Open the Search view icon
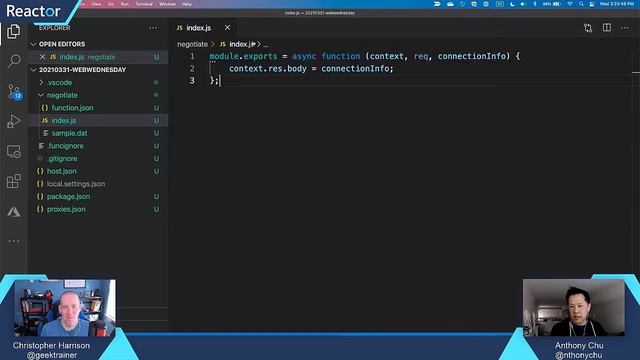Screen dimensions: 640x360 click(x=14, y=61)
